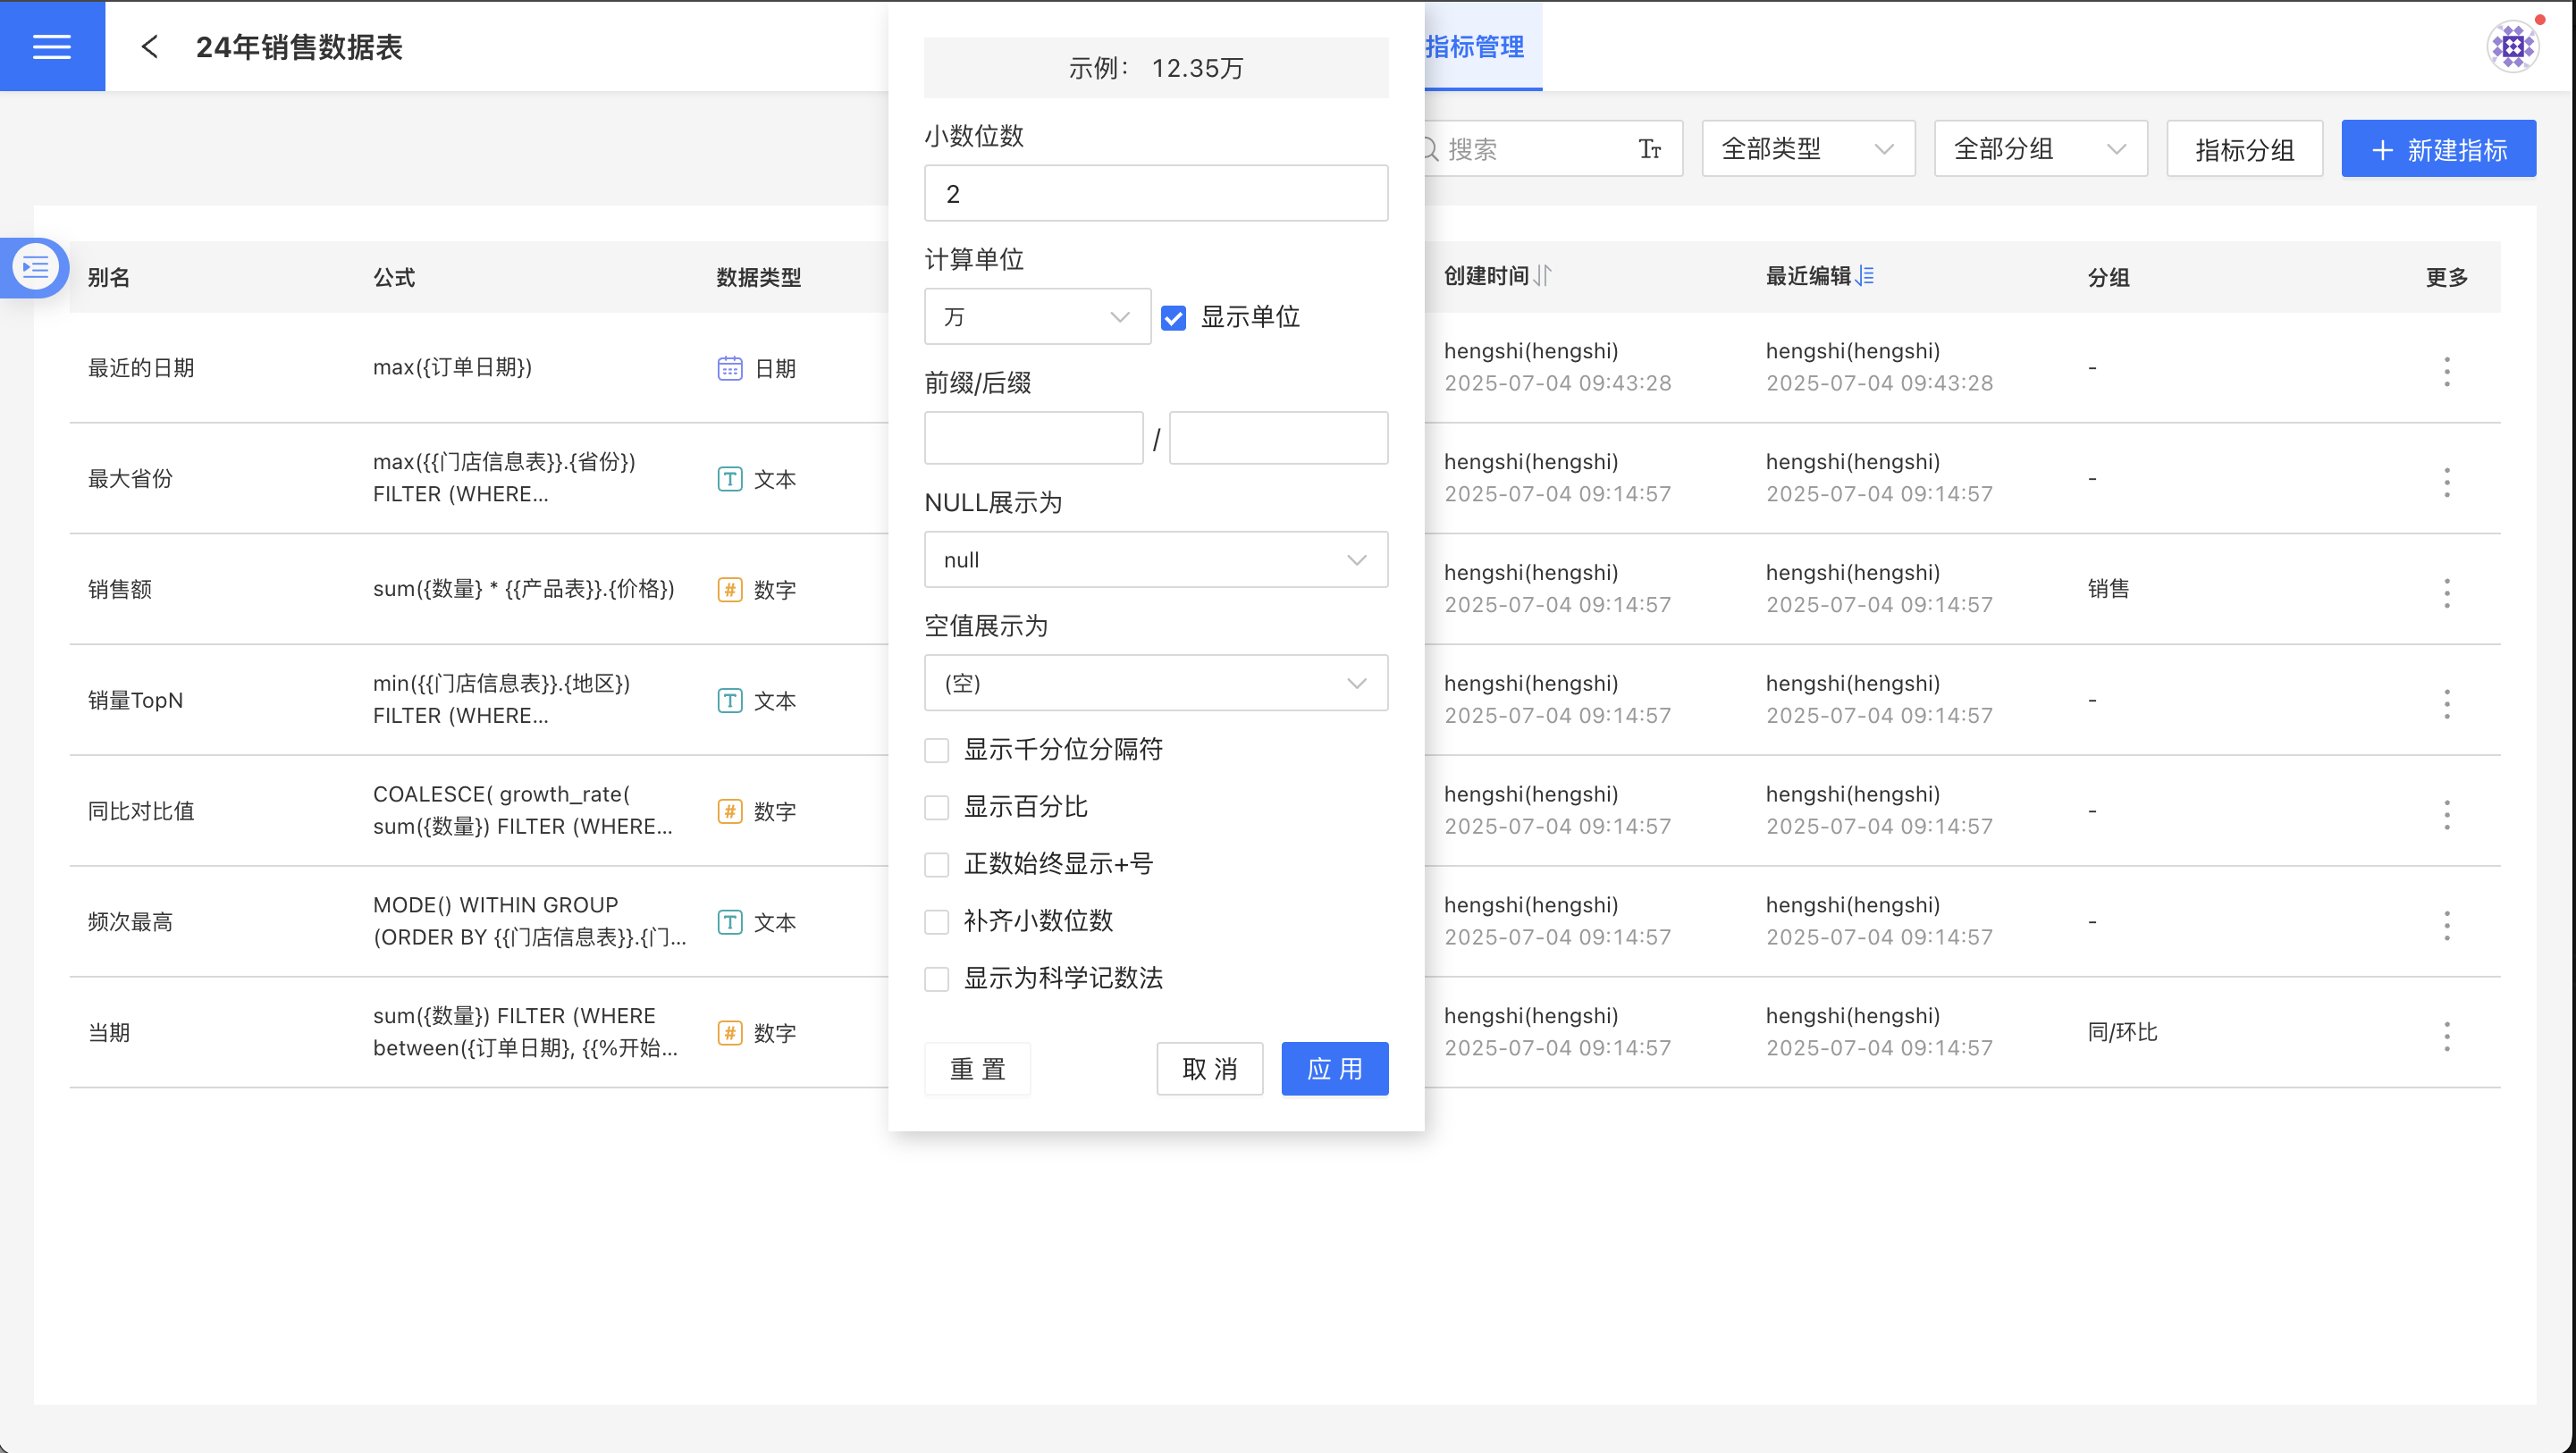Expand the floating outline panel icon

click(35, 267)
